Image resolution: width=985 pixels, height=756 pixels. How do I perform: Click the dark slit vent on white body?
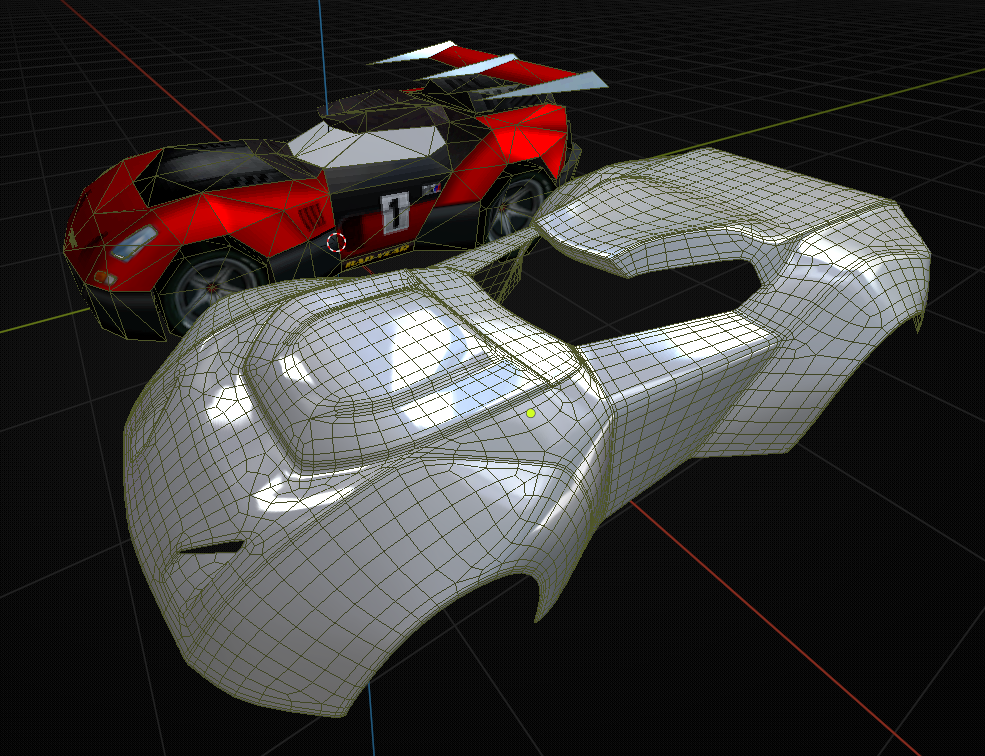(212, 548)
